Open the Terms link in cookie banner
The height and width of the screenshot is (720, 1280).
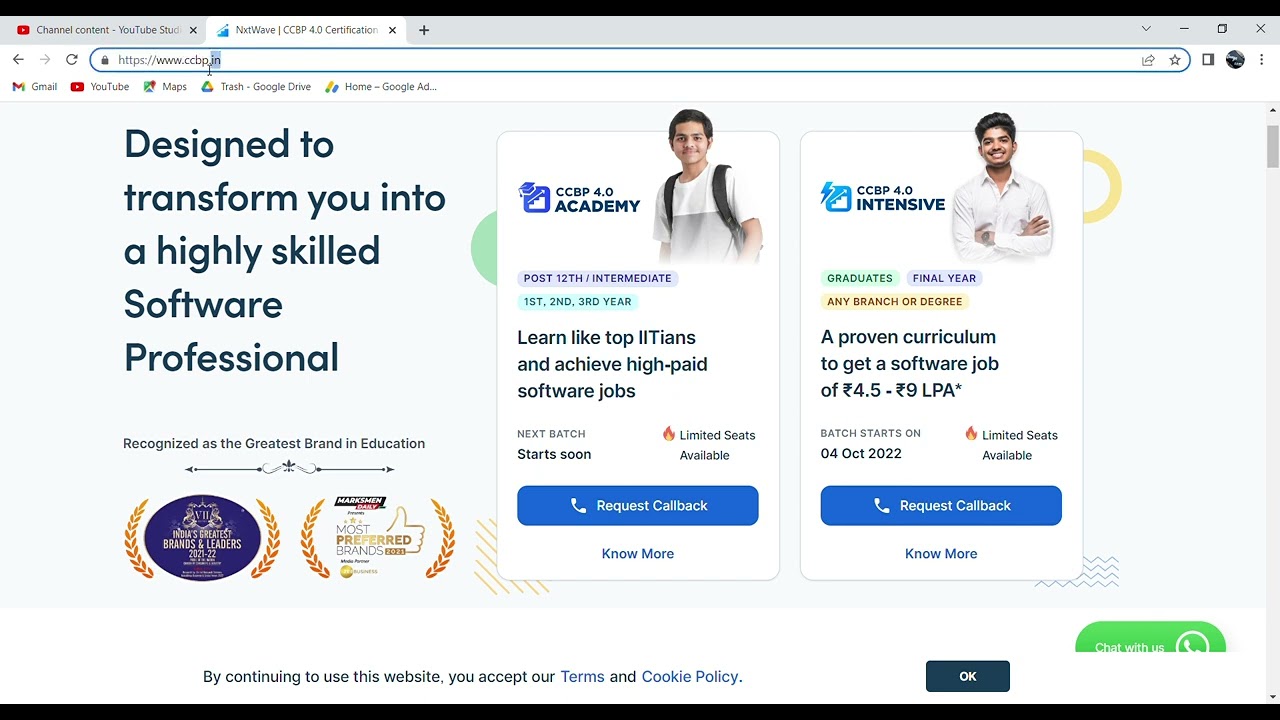pyautogui.click(x=582, y=677)
